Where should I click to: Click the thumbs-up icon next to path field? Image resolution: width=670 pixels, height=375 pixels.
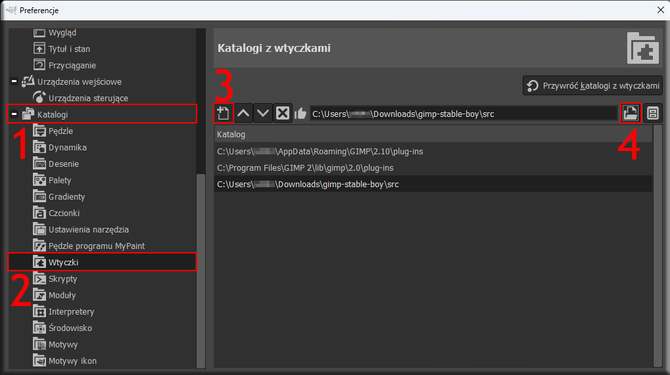(x=300, y=114)
